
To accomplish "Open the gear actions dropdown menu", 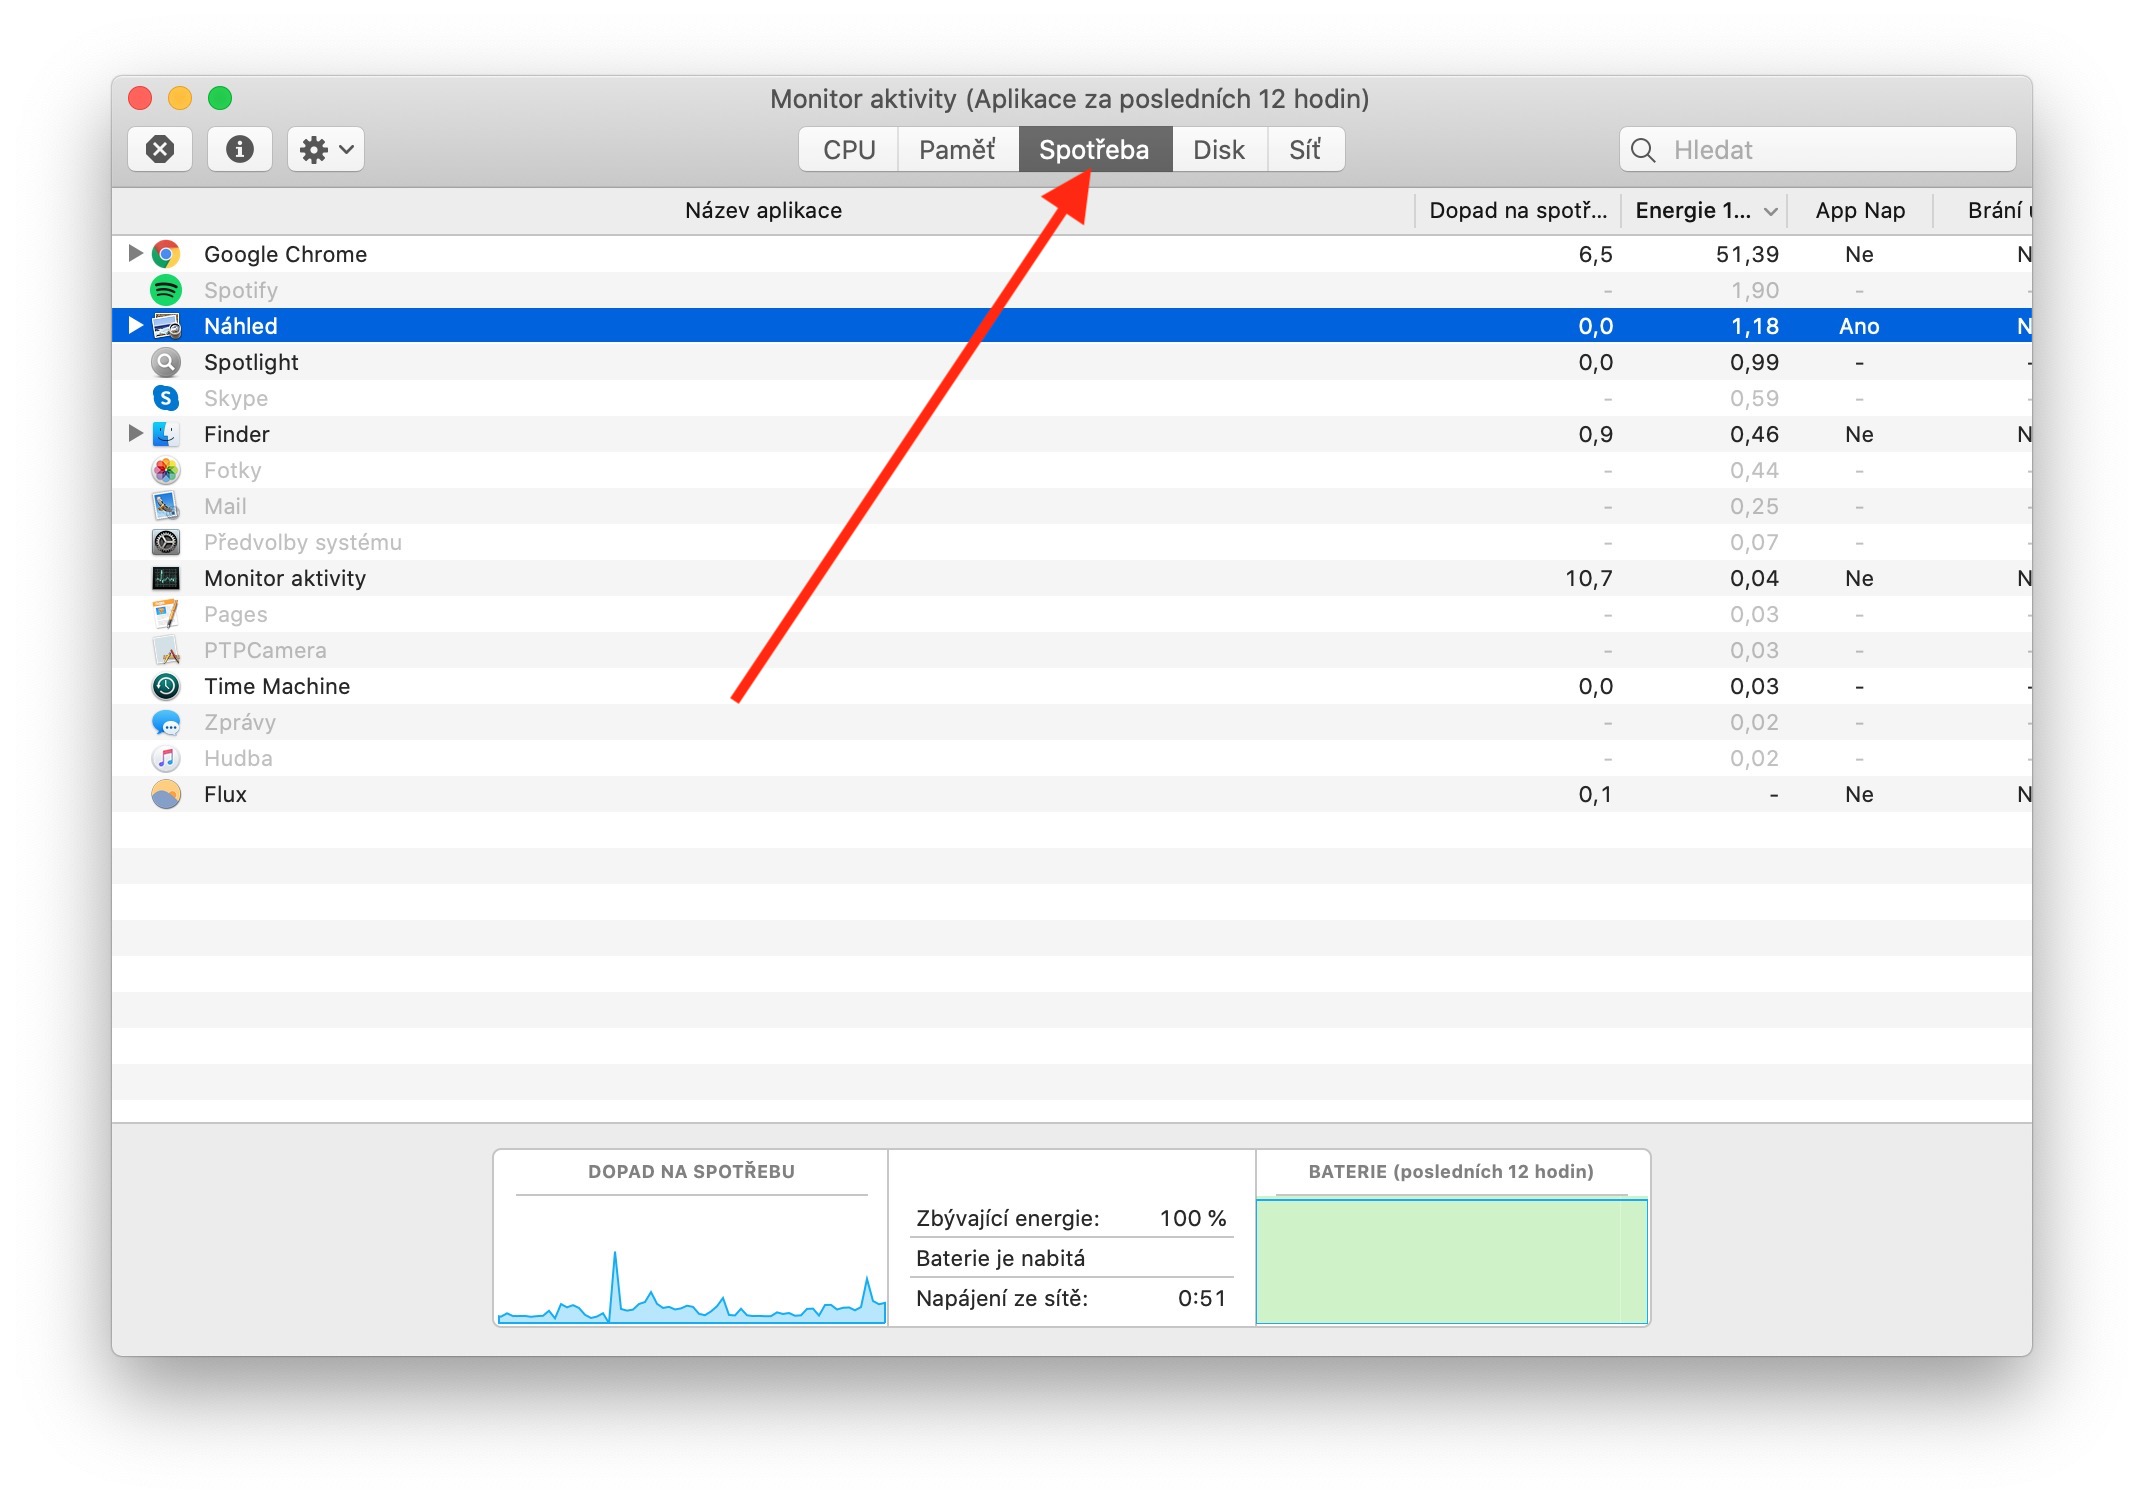I will point(326,150).
